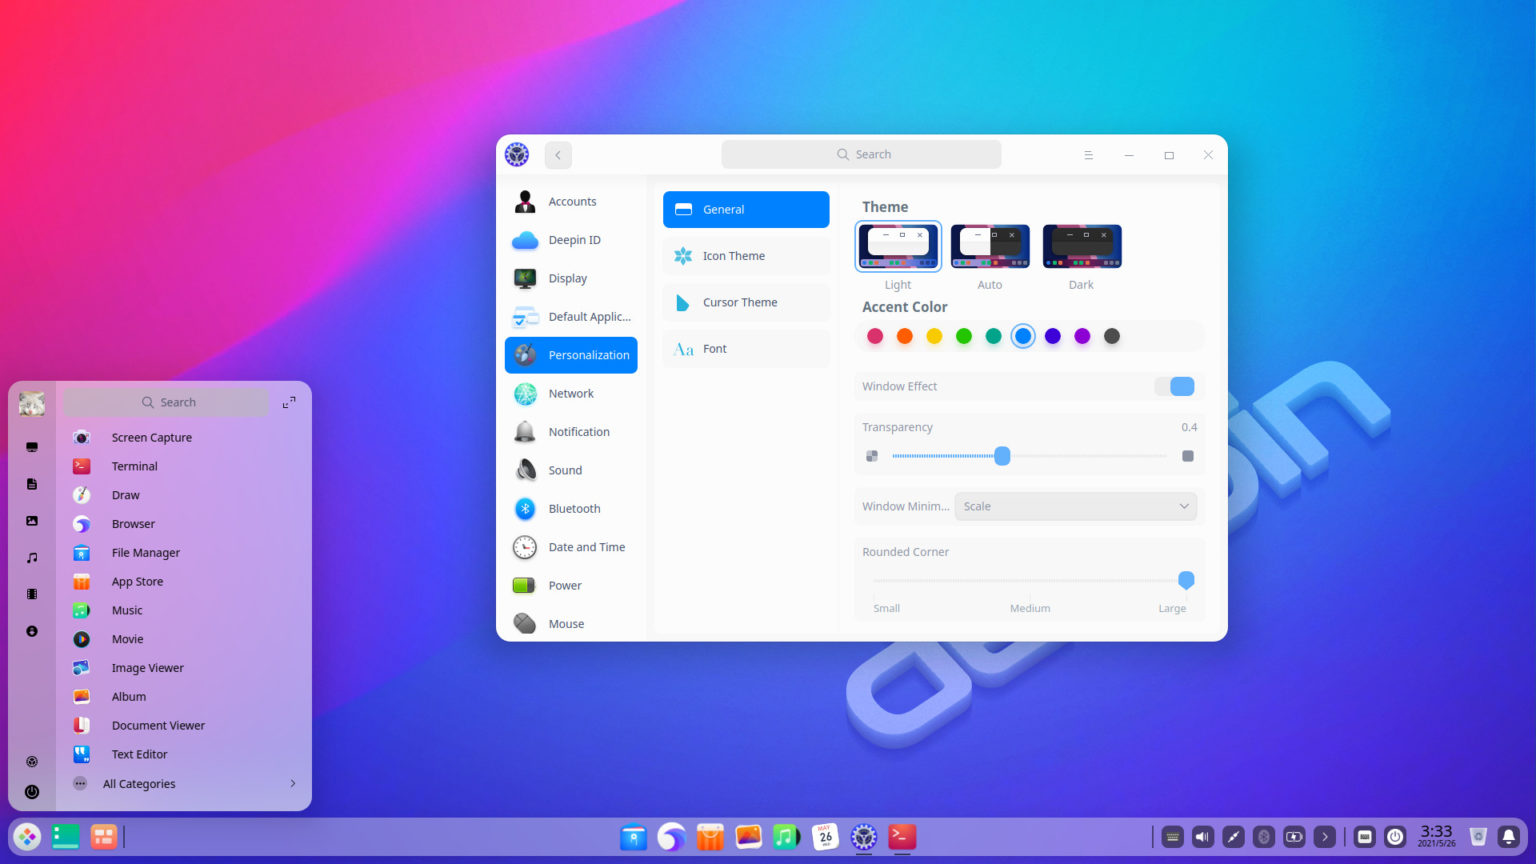Go back using the back arrow button
The image size is (1536, 864).
[x=558, y=155]
